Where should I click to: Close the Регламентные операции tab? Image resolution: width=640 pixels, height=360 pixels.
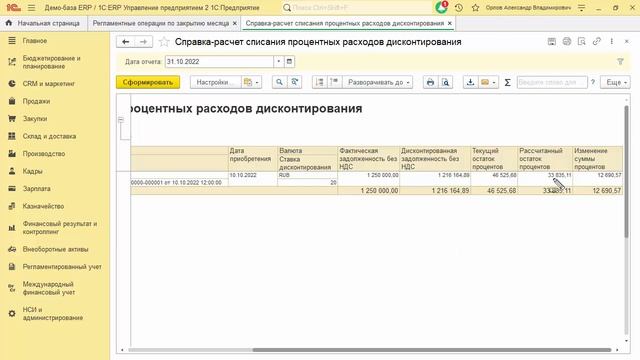pyautogui.click(x=235, y=23)
